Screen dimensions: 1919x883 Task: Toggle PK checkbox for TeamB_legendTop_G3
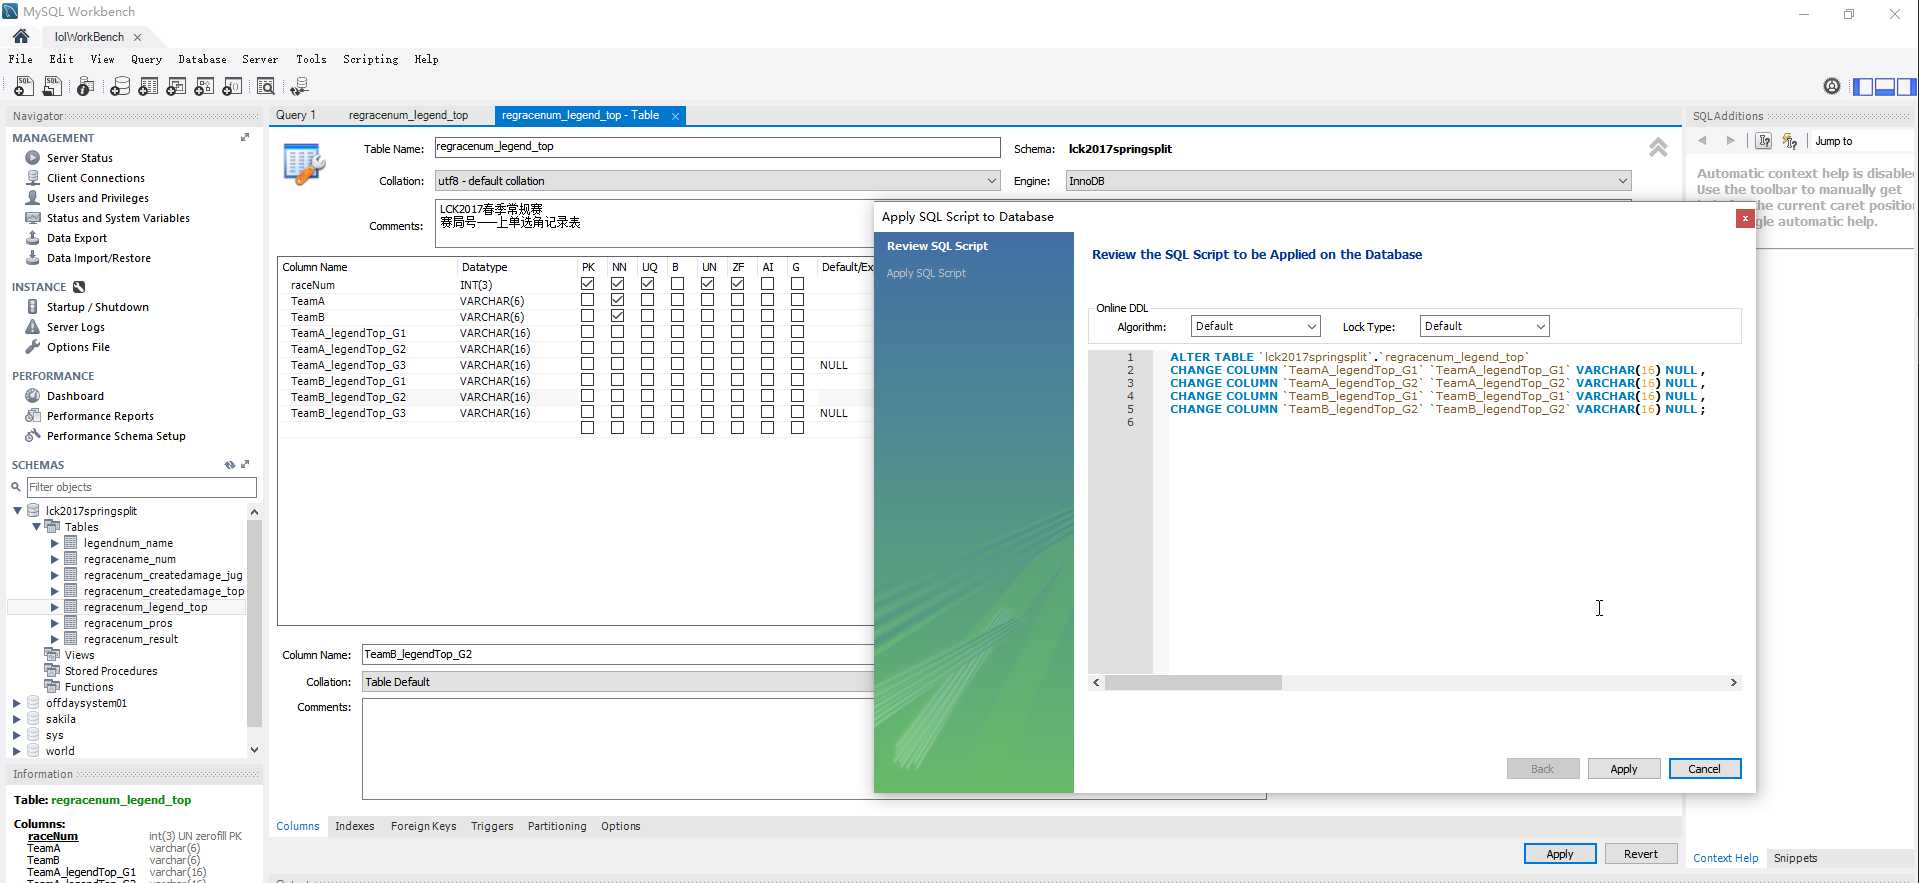pos(587,412)
